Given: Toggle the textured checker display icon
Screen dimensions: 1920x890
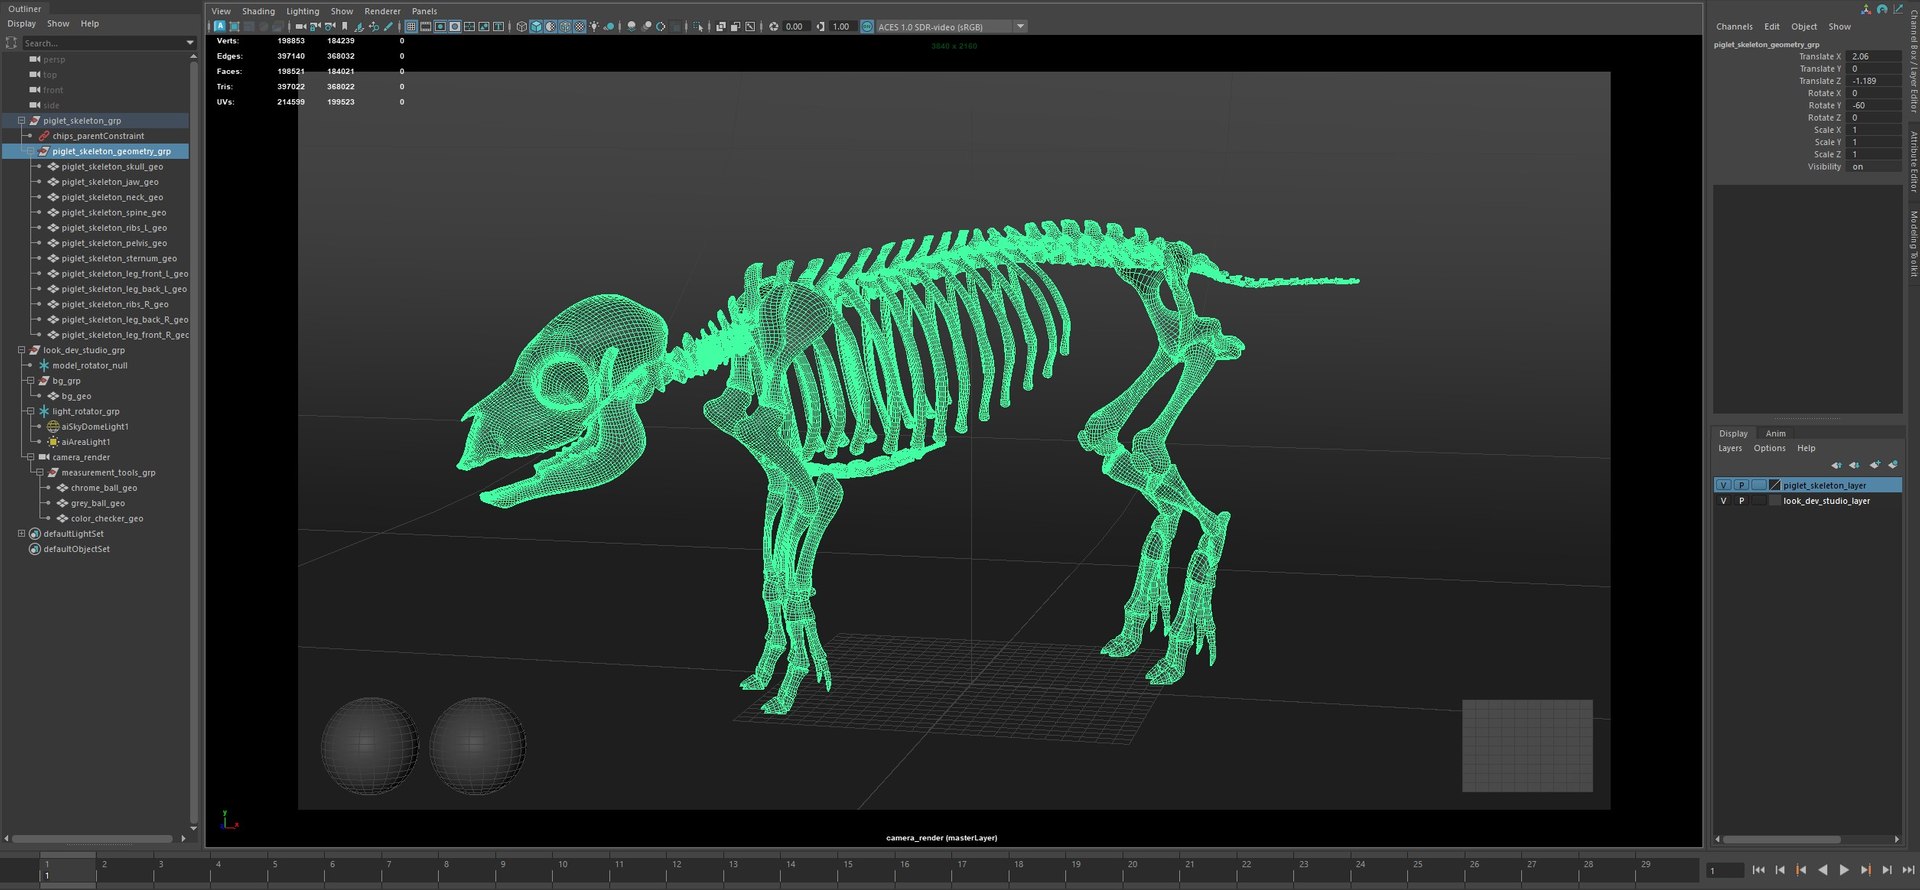Looking at the screenshot, I should point(579,27).
